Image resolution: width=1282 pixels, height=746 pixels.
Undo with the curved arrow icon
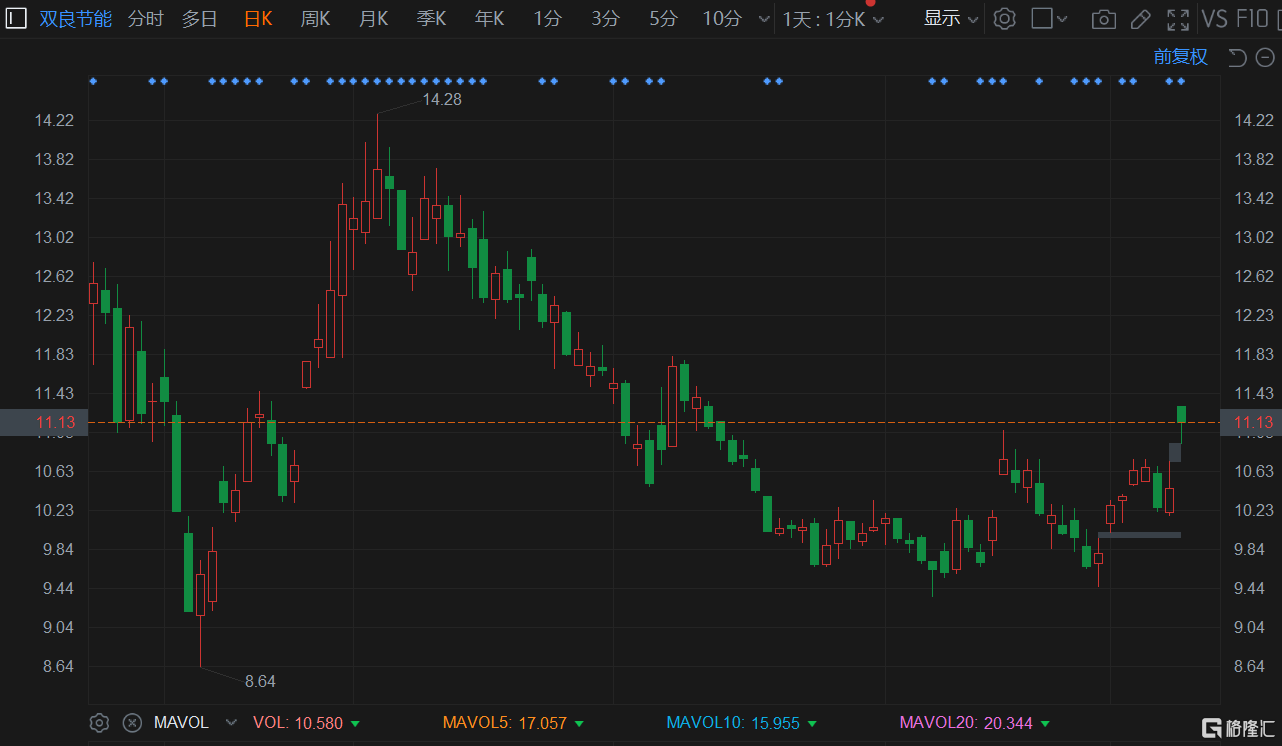1236,57
